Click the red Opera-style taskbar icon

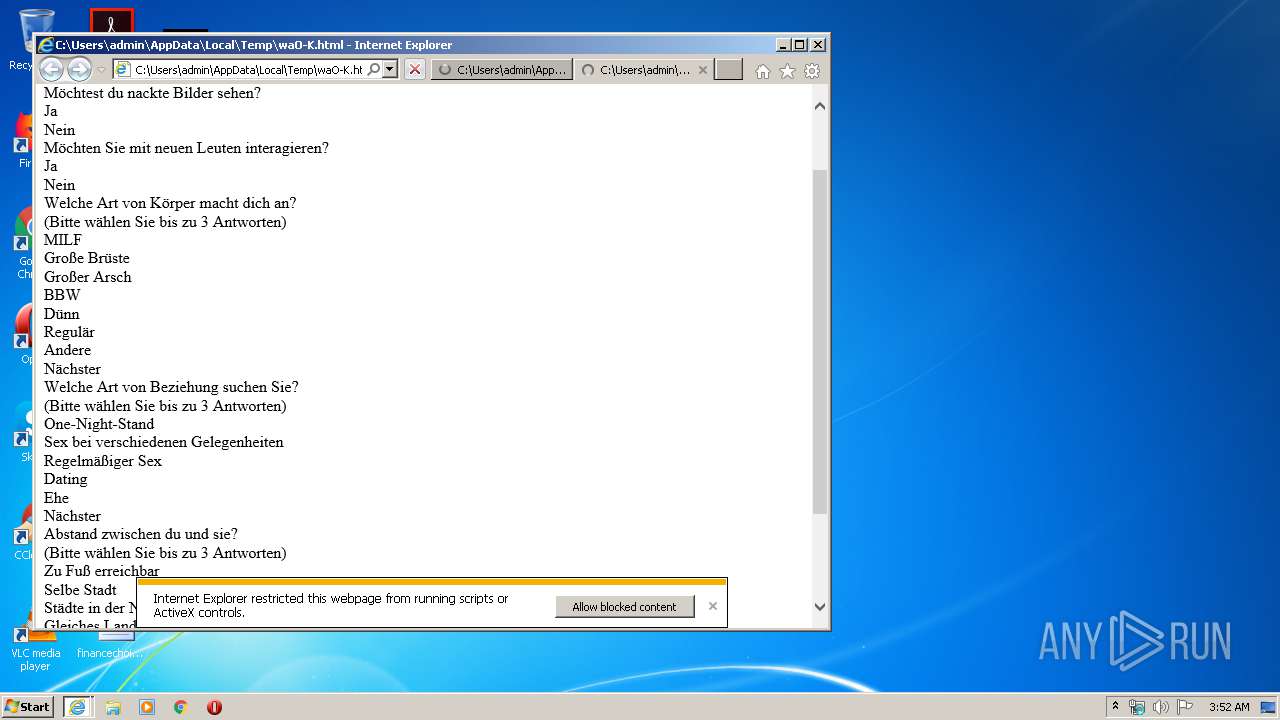(x=214, y=707)
